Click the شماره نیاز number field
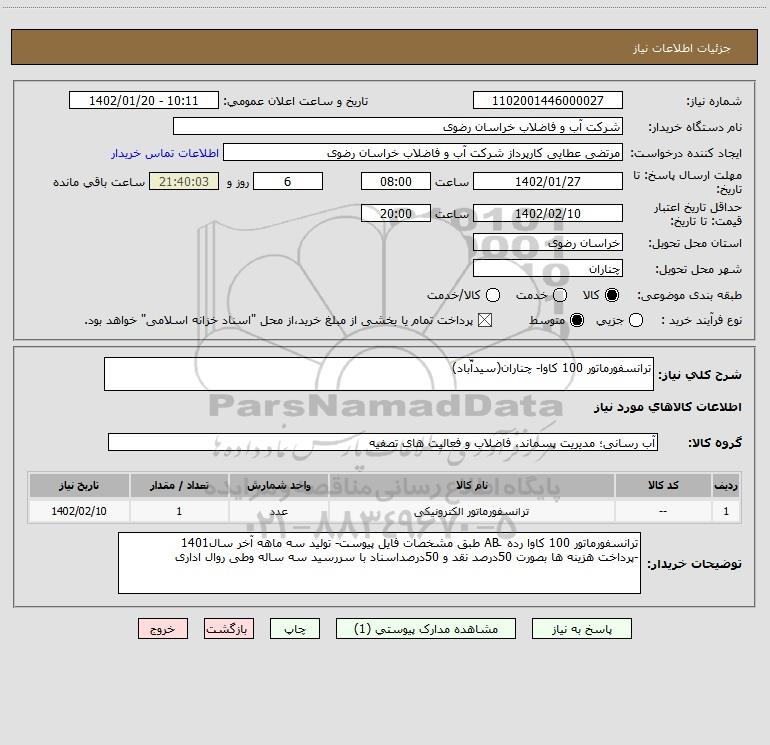 coord(548,101)
